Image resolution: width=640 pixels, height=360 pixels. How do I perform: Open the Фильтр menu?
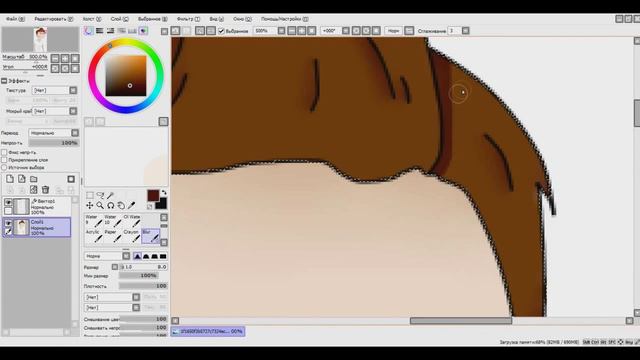click(x=188, y=19)
